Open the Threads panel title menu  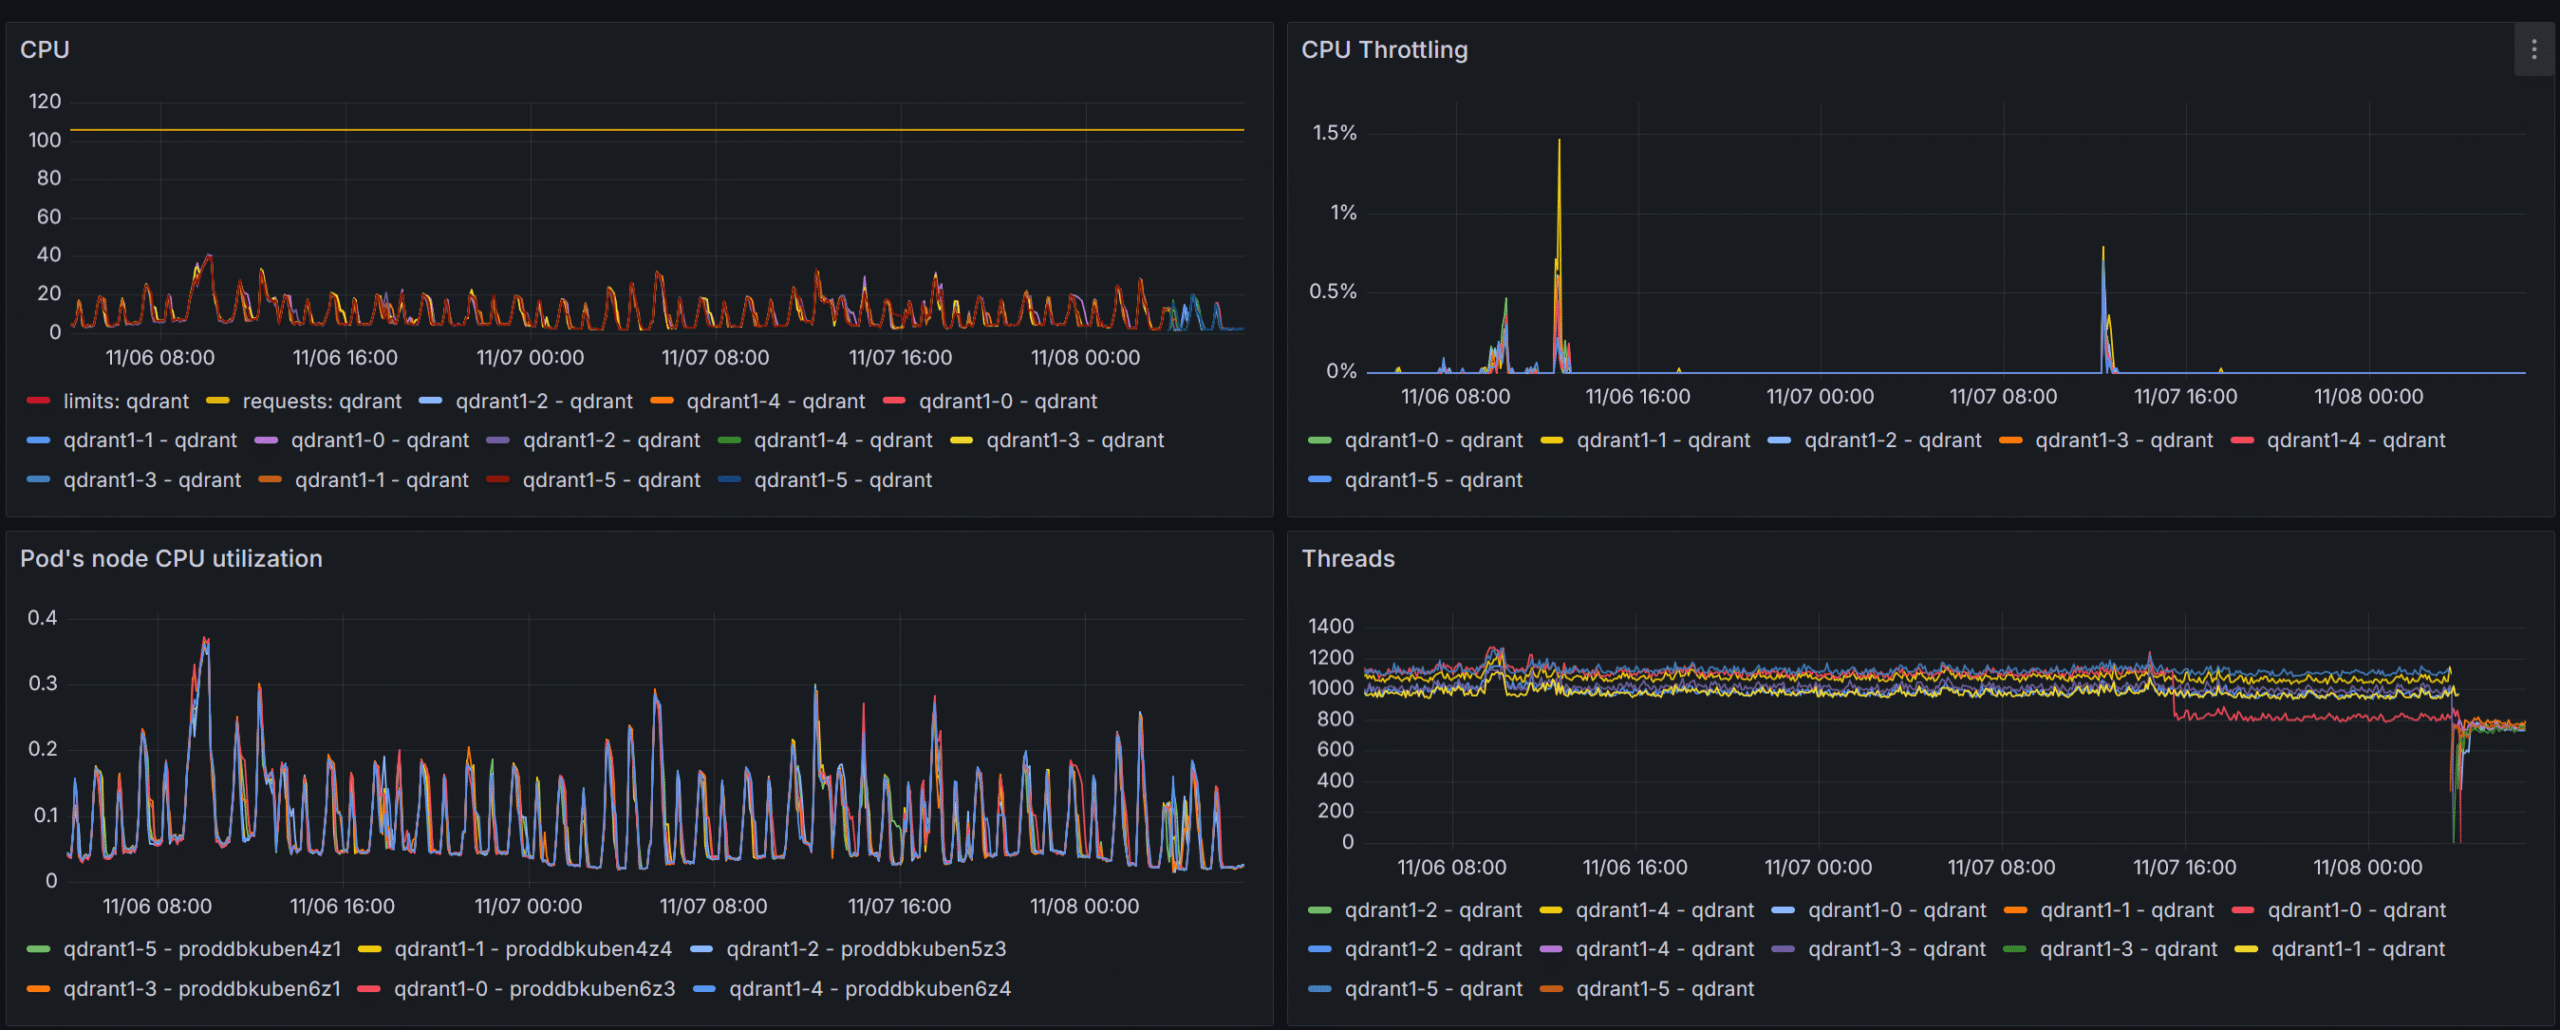pos(1347,559)
